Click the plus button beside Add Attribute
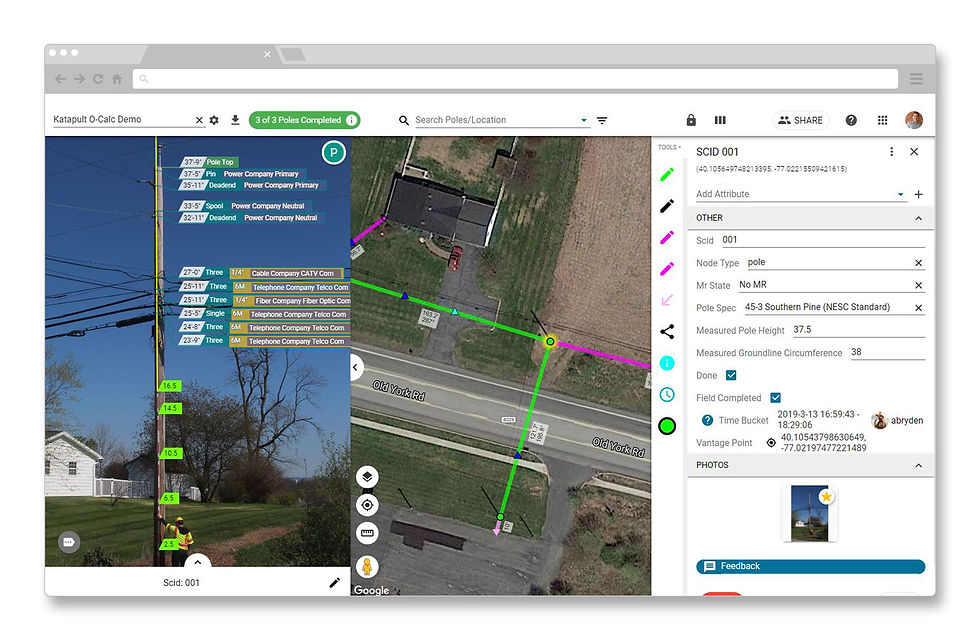The height and width of the screenshot is (644, 980). coord(919,194)
